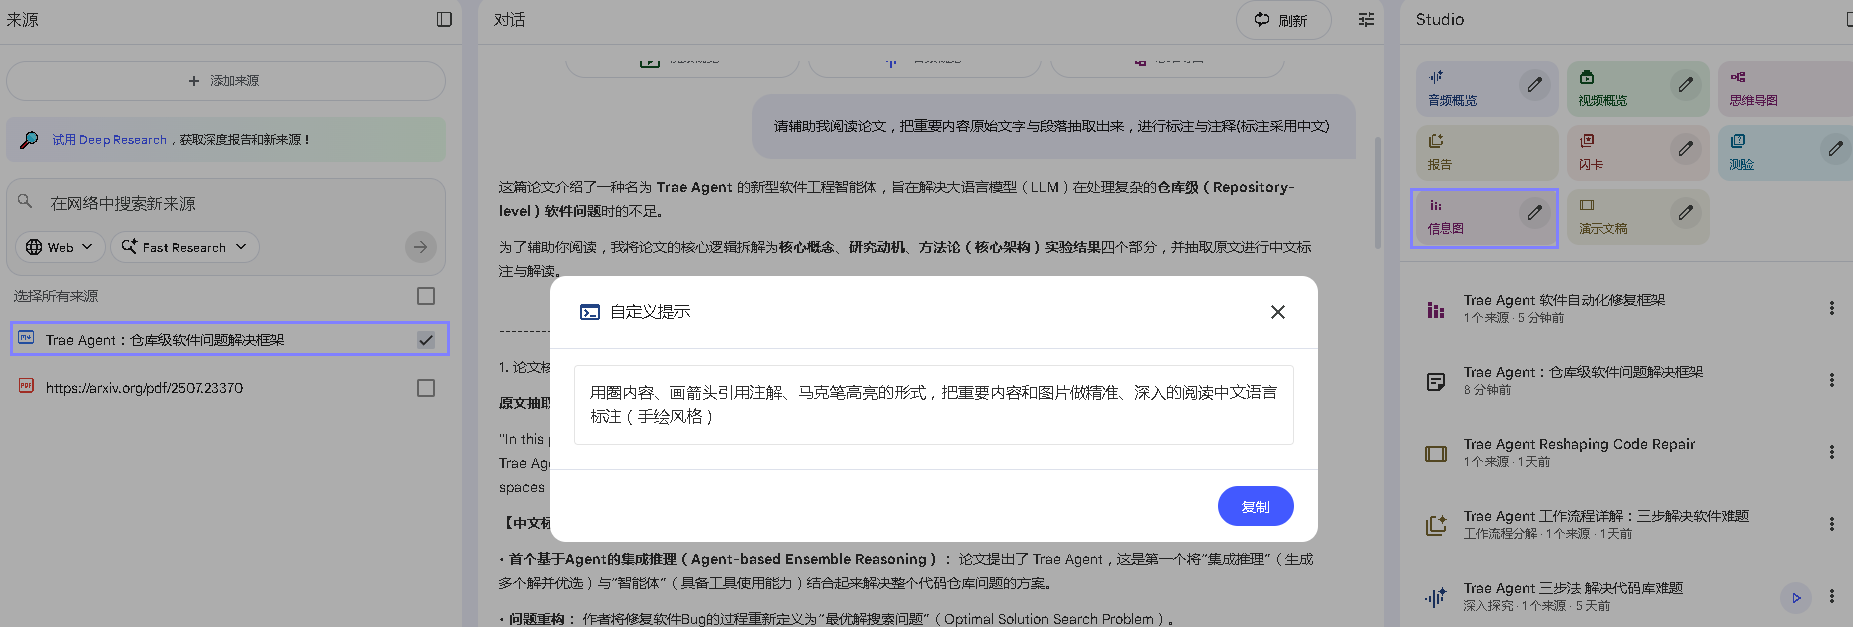
Task: Play the 三步法 解决代码库难题 audio
Action: coord(1796,598)
